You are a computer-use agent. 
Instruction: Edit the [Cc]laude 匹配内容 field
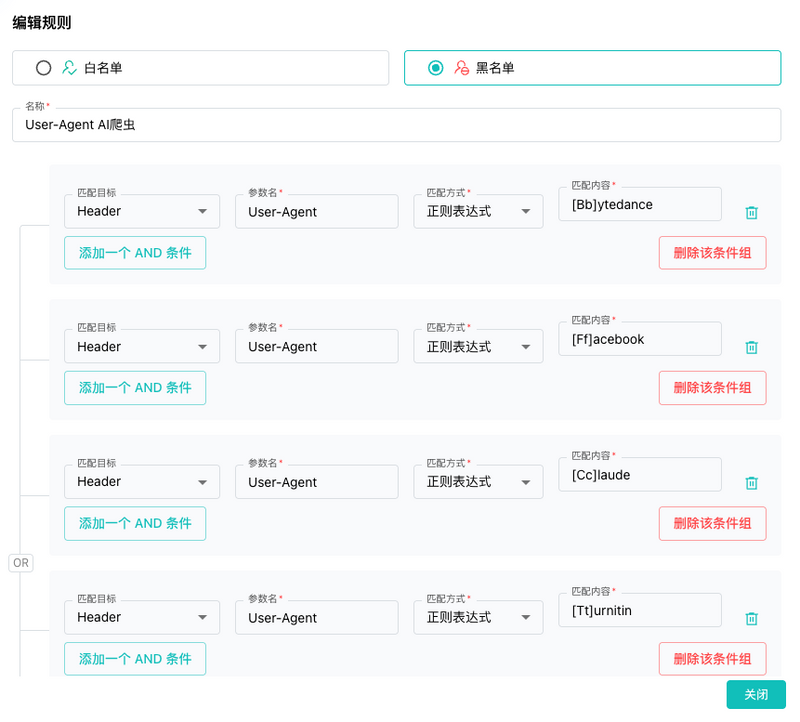(x=640, y=475)
